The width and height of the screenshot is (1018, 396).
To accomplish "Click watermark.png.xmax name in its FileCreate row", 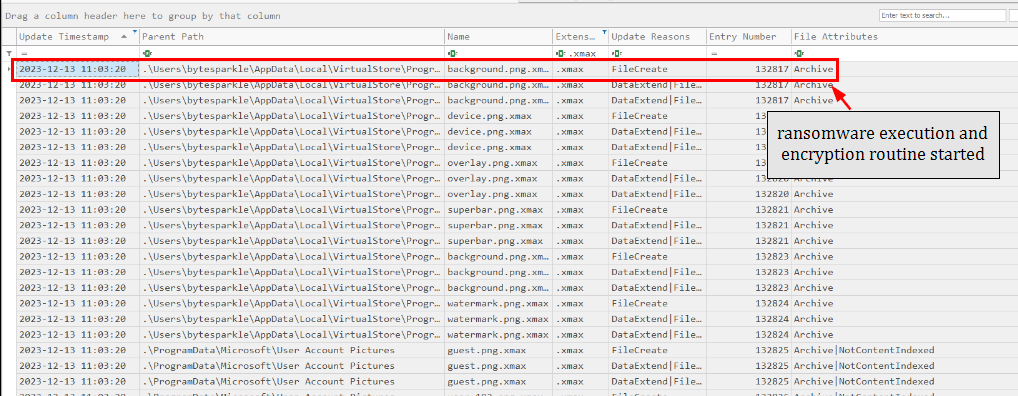I will pos(499,303).
